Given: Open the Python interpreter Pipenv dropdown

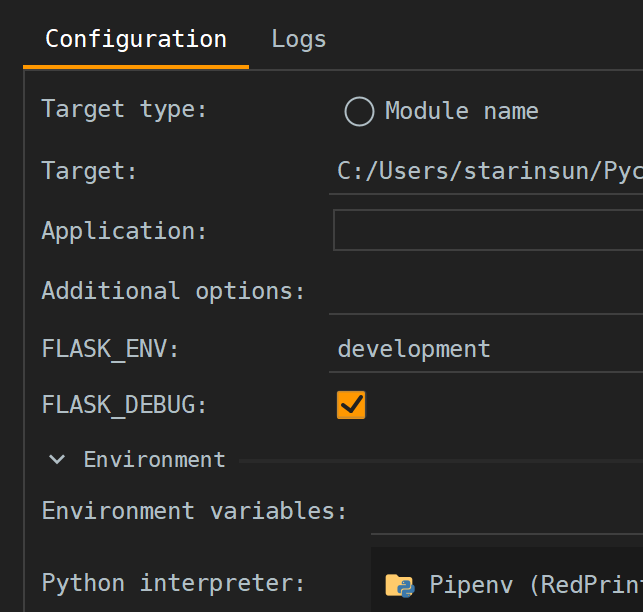Looking at the screenshot, I should tap(510, 585).
